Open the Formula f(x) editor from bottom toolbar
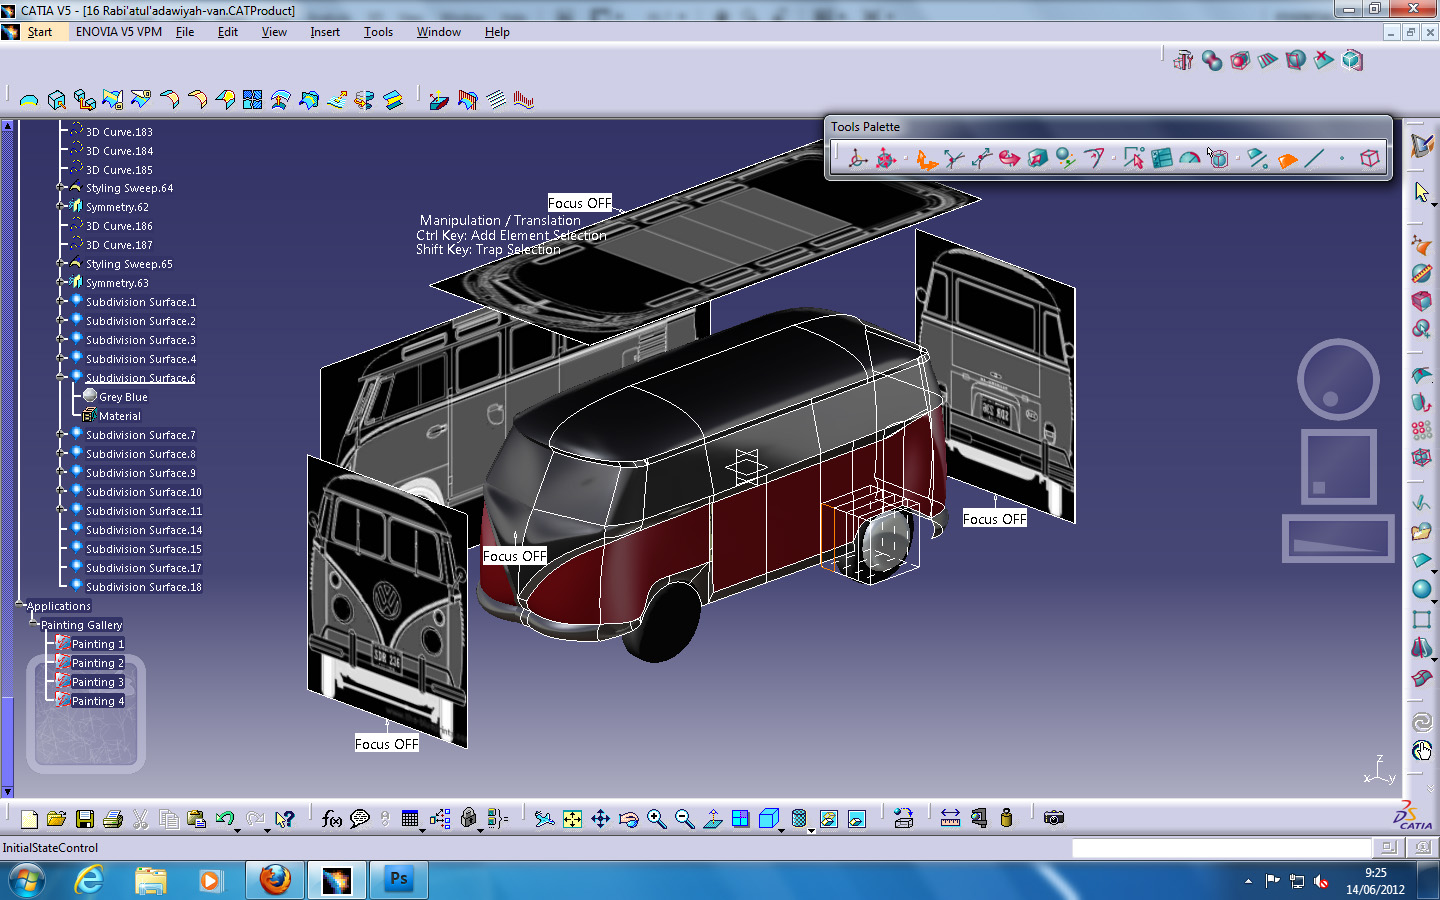1440x900 pixels. tap(331, 818)
